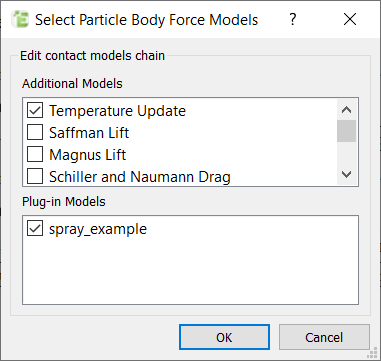Highlight the Saffman Lift item label
381x361 pixels.
pos(89,133)
